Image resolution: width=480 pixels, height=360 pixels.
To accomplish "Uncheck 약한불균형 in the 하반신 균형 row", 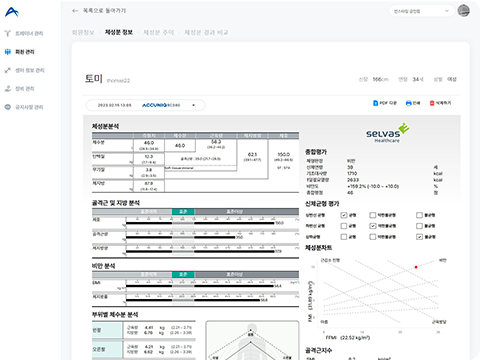I will point(373,226).
